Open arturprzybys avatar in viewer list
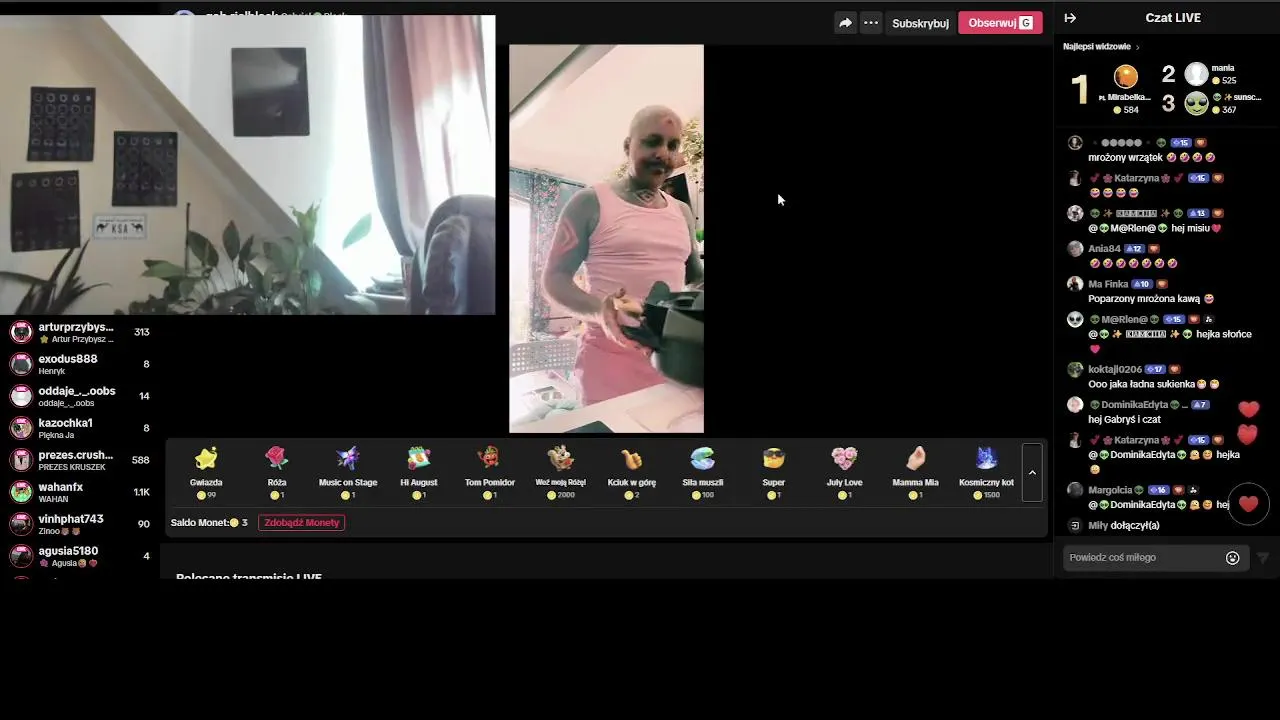The height and width of the screenshot is (720, 1280). pos(21,332)
